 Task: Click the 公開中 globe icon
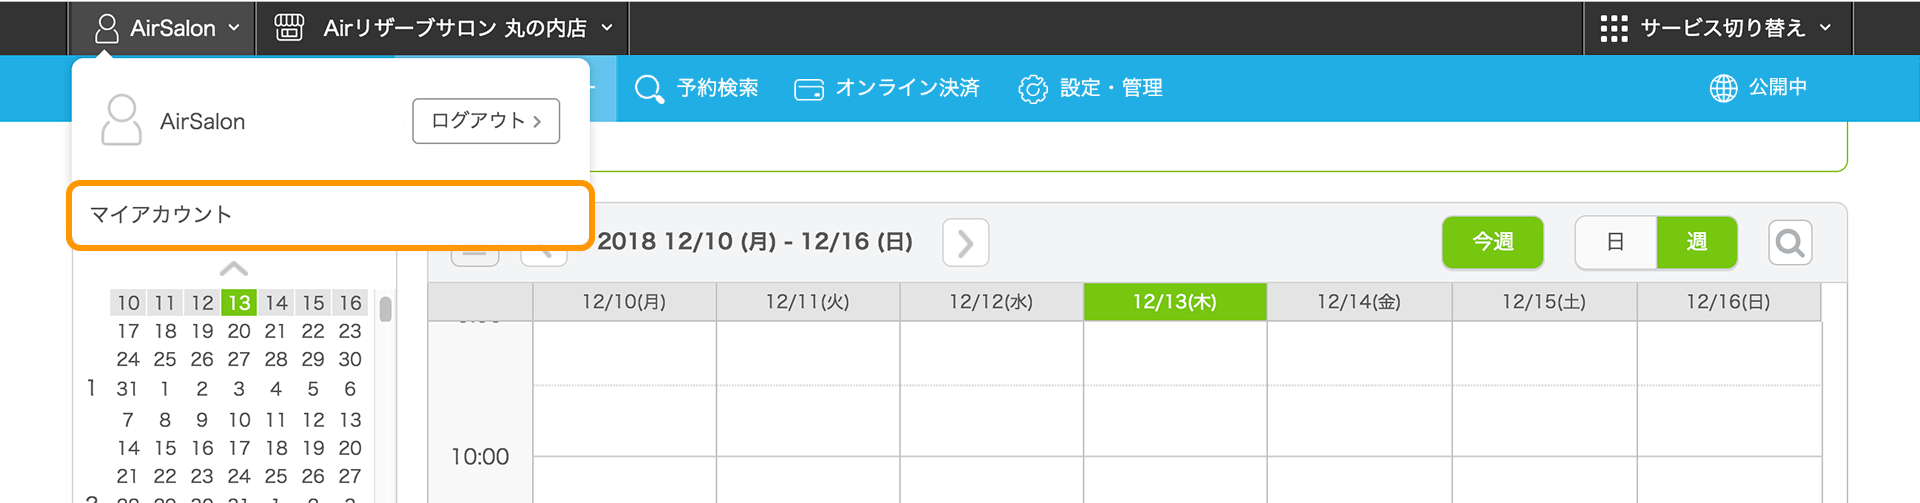[1723, 88]
